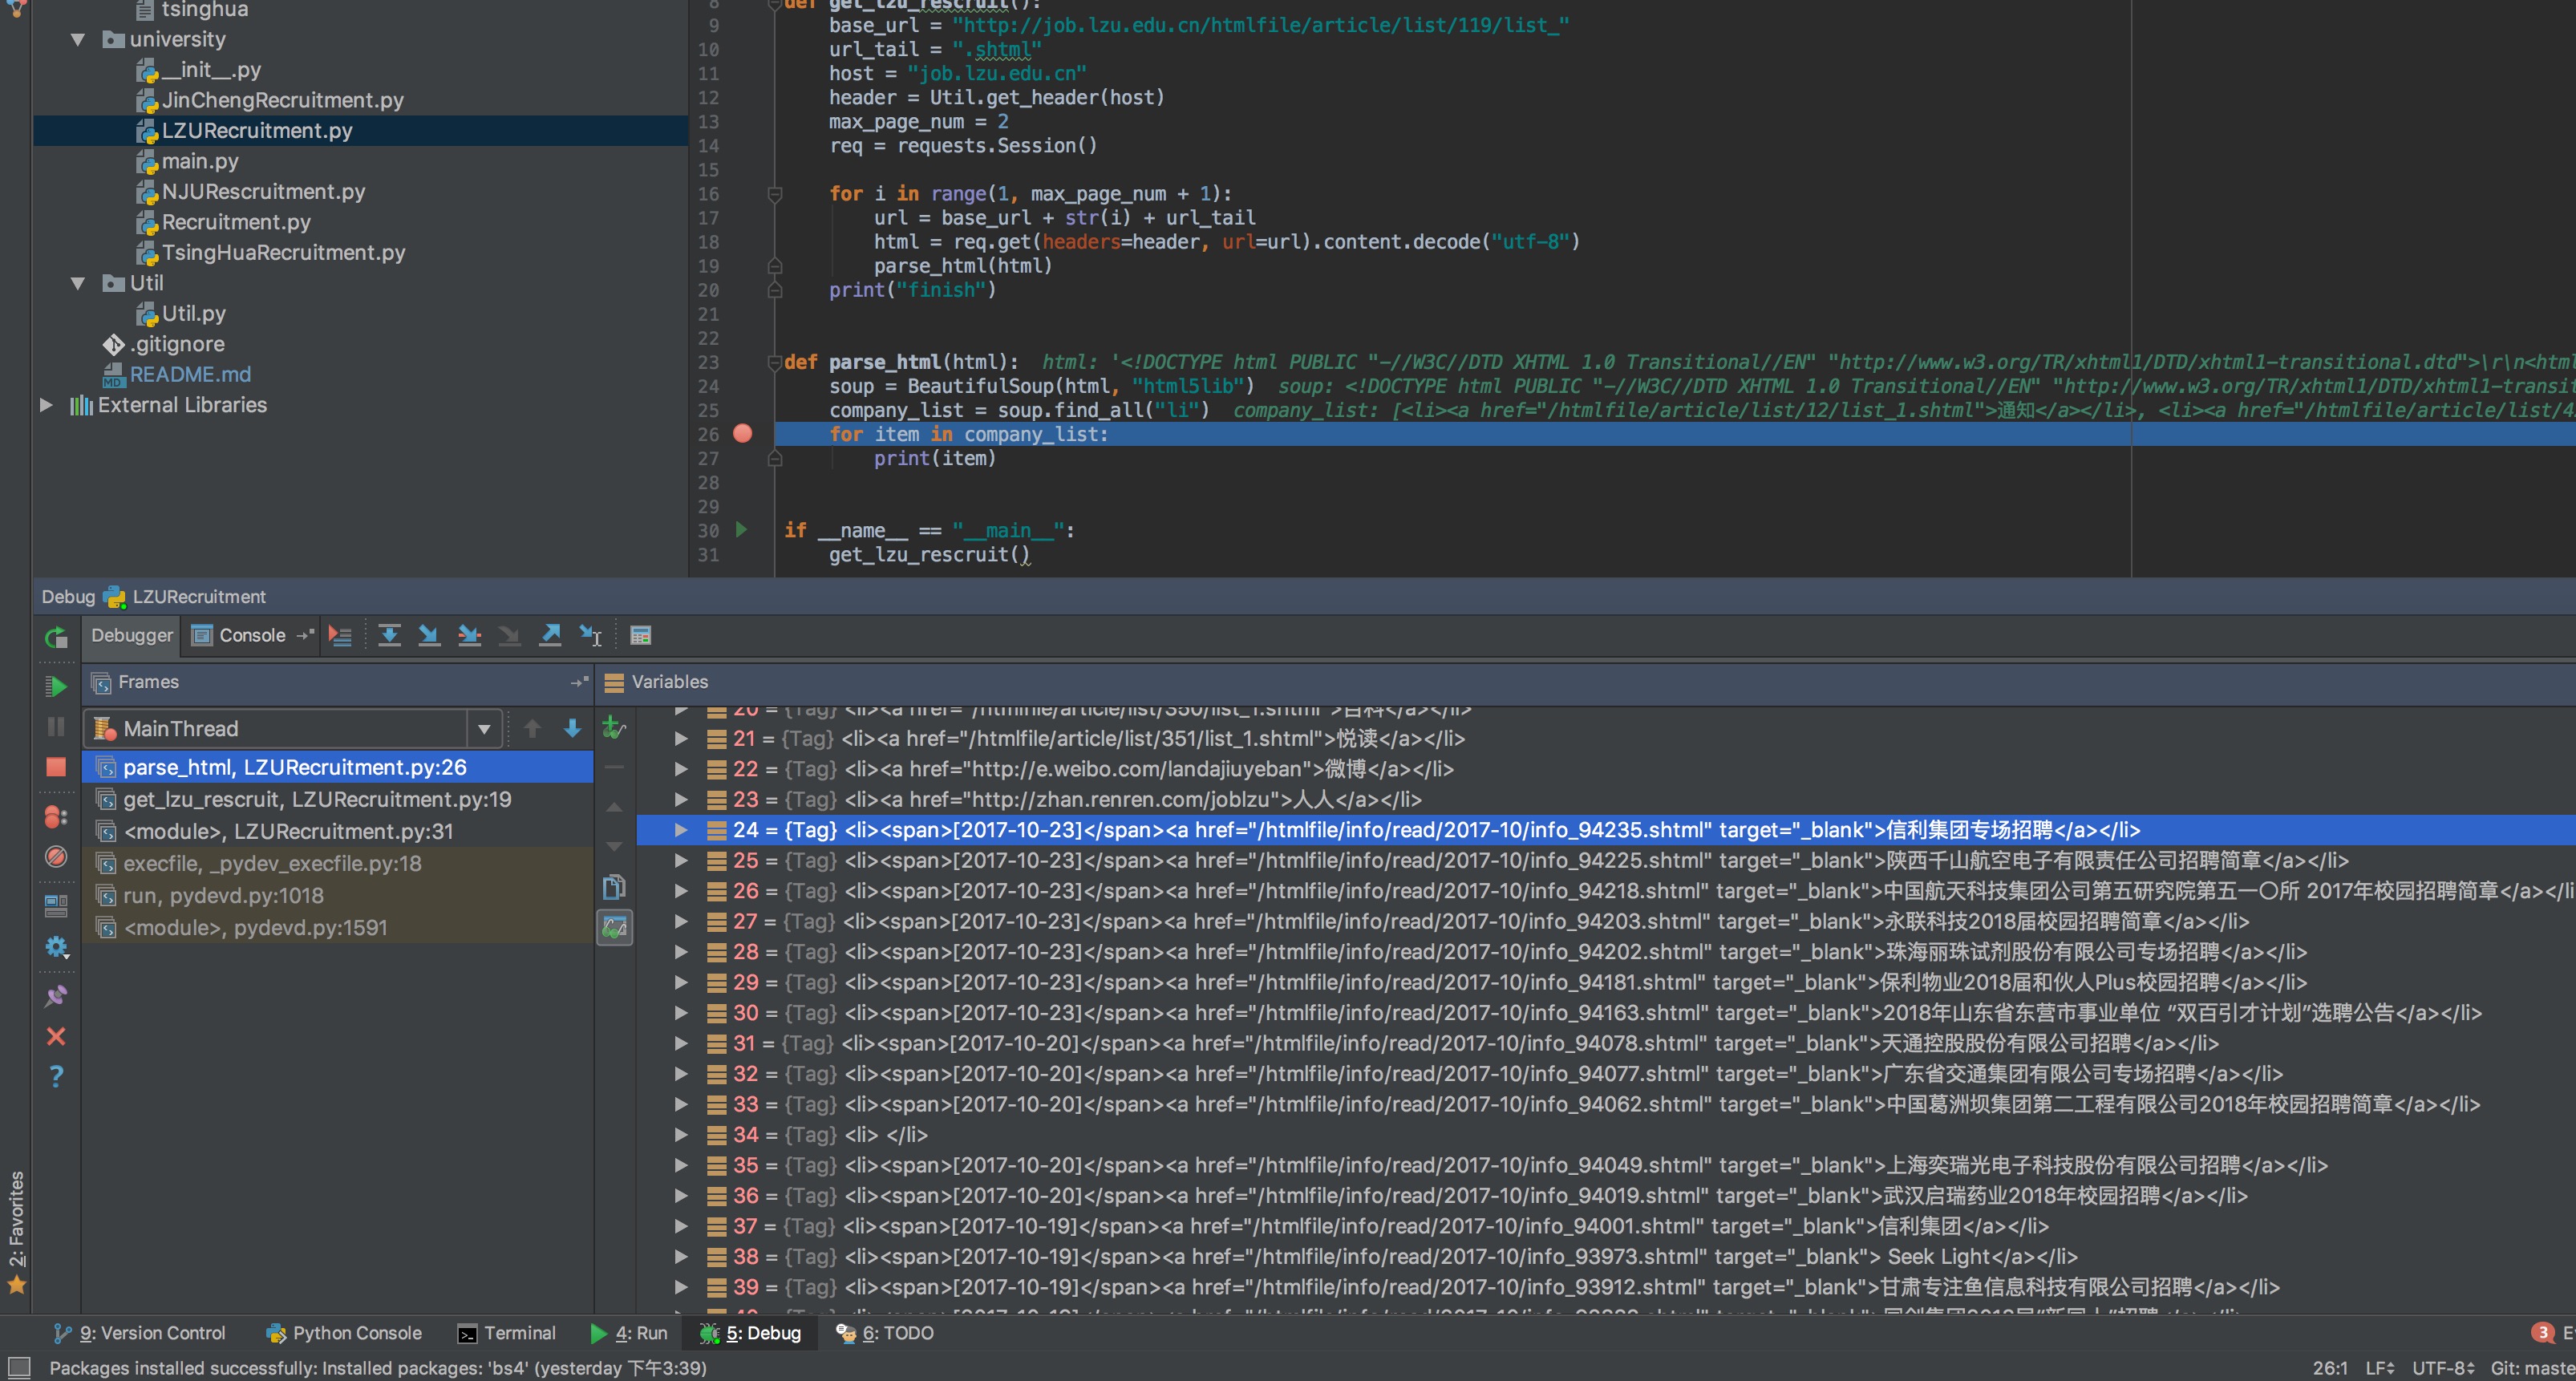Open main.py in project tree
The width and height of the screenshot is (2576, 1381).
click(x=188, y=161)
